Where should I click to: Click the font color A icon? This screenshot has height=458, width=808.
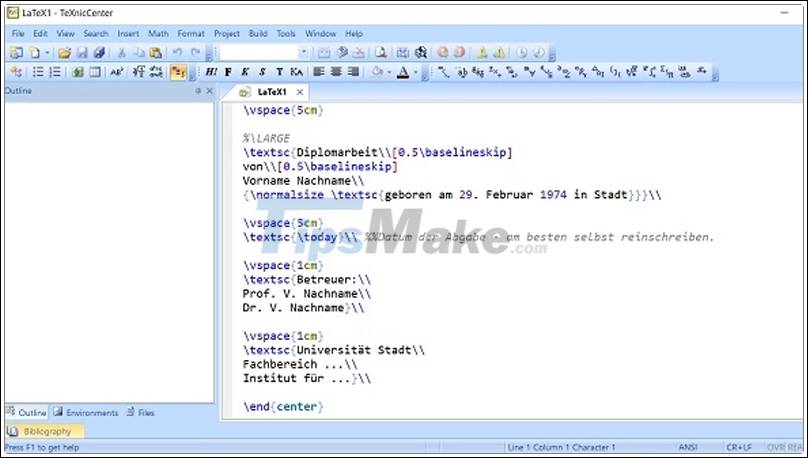[x=403, y=72]
